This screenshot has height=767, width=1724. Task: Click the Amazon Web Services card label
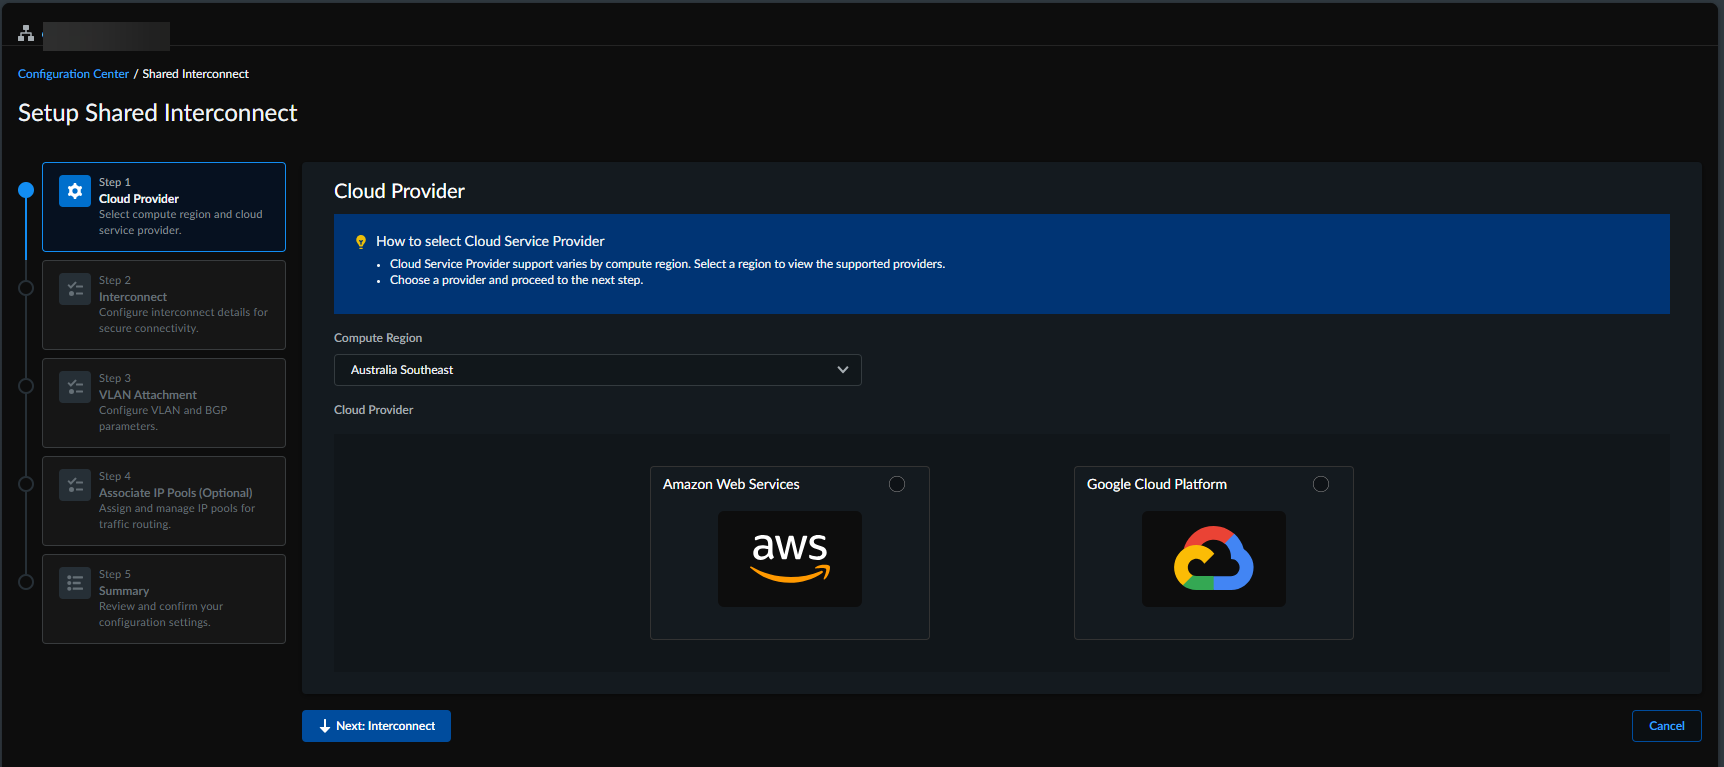pyautogui.click(x=731, y=484)
